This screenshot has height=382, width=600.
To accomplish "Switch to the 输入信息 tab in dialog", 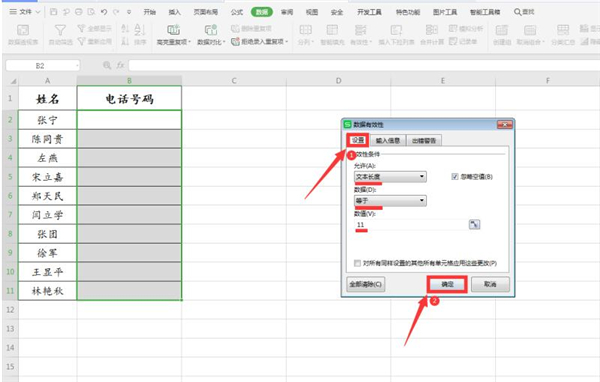I will 388,141.
